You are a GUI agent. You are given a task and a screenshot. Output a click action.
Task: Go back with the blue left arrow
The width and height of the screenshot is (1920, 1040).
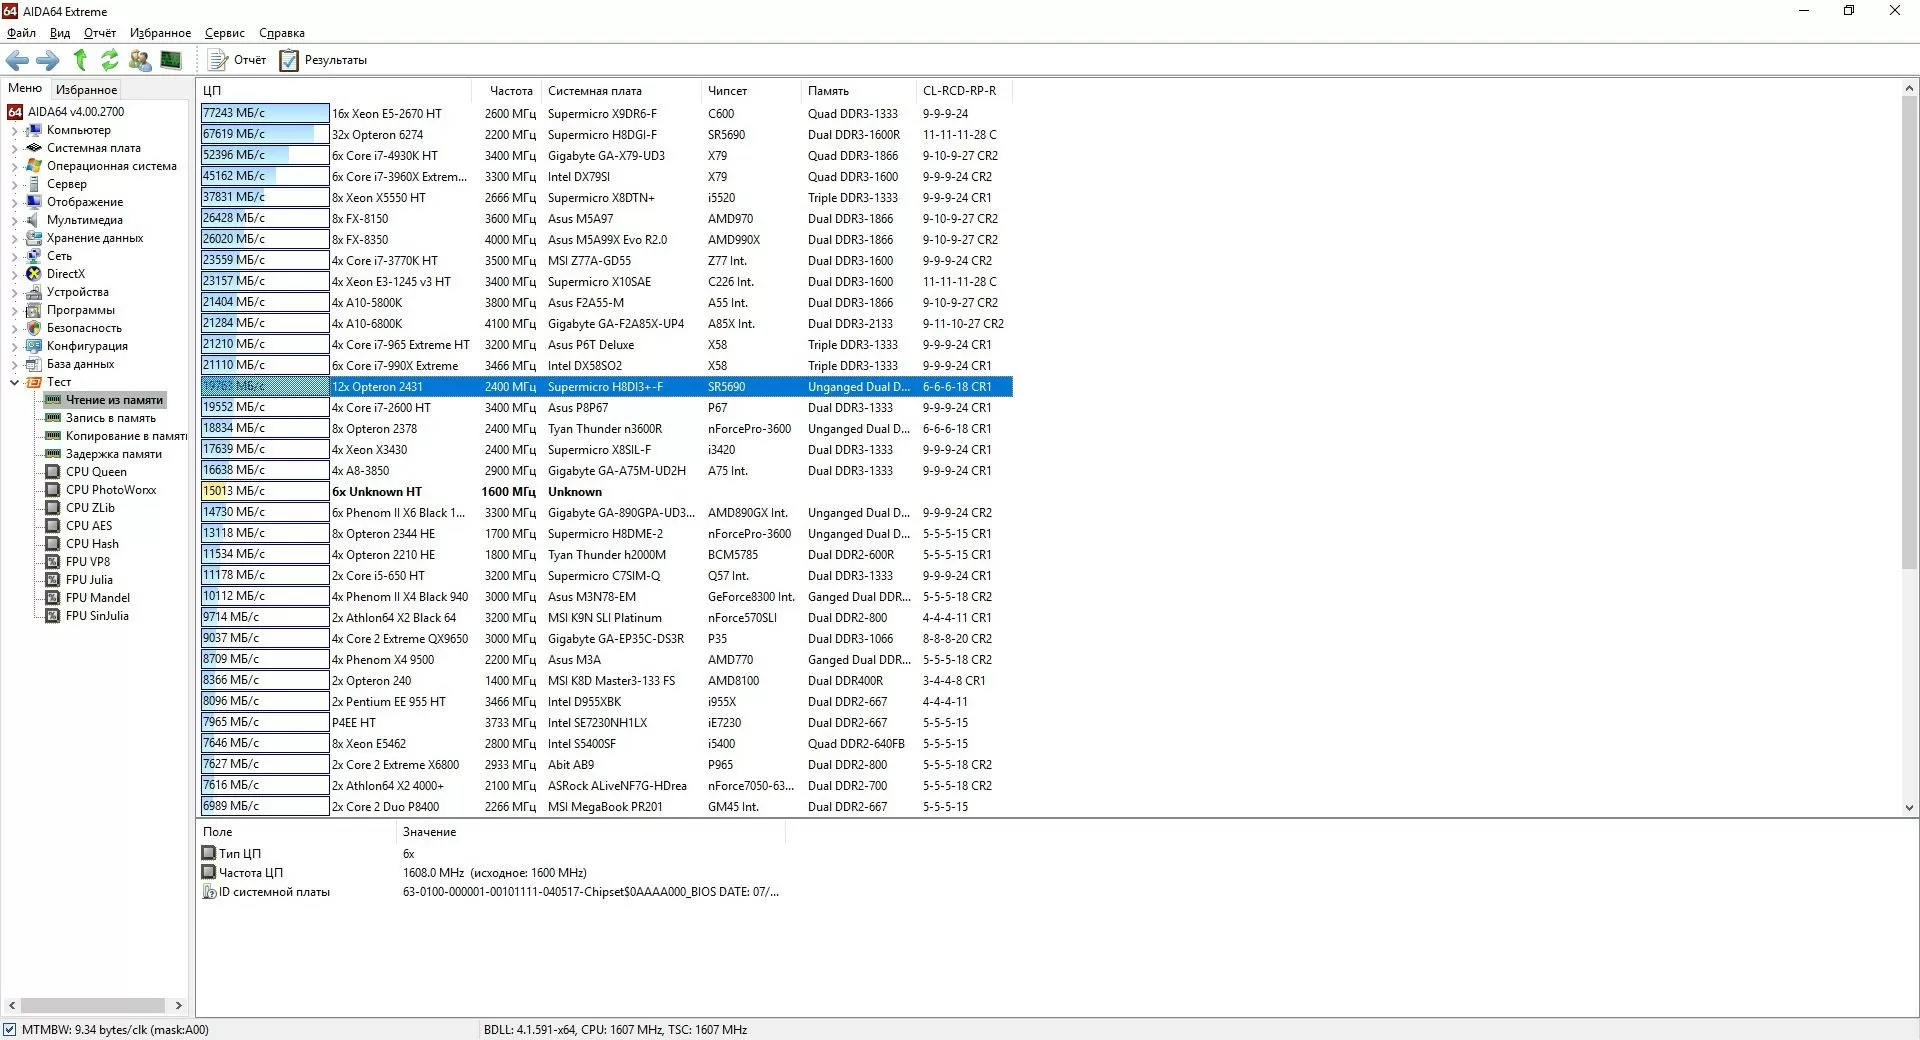click(x=17, y=60)
